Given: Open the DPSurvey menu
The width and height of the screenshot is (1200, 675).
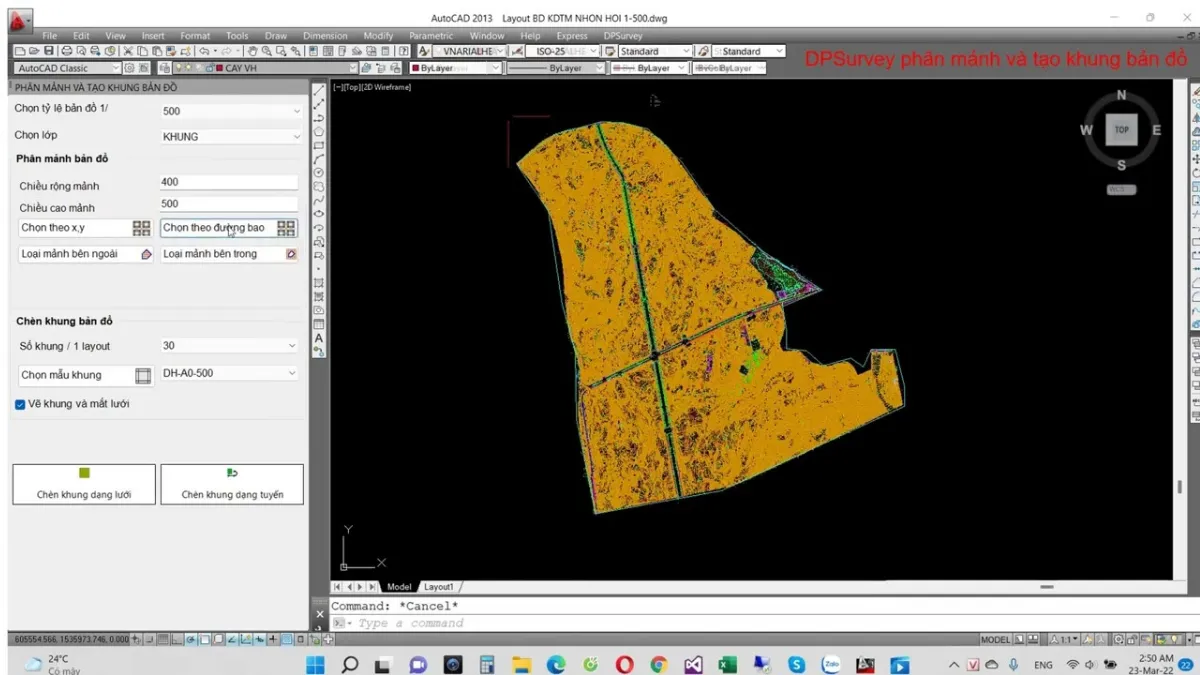Looking at the screenshot, I should point(622,36).
